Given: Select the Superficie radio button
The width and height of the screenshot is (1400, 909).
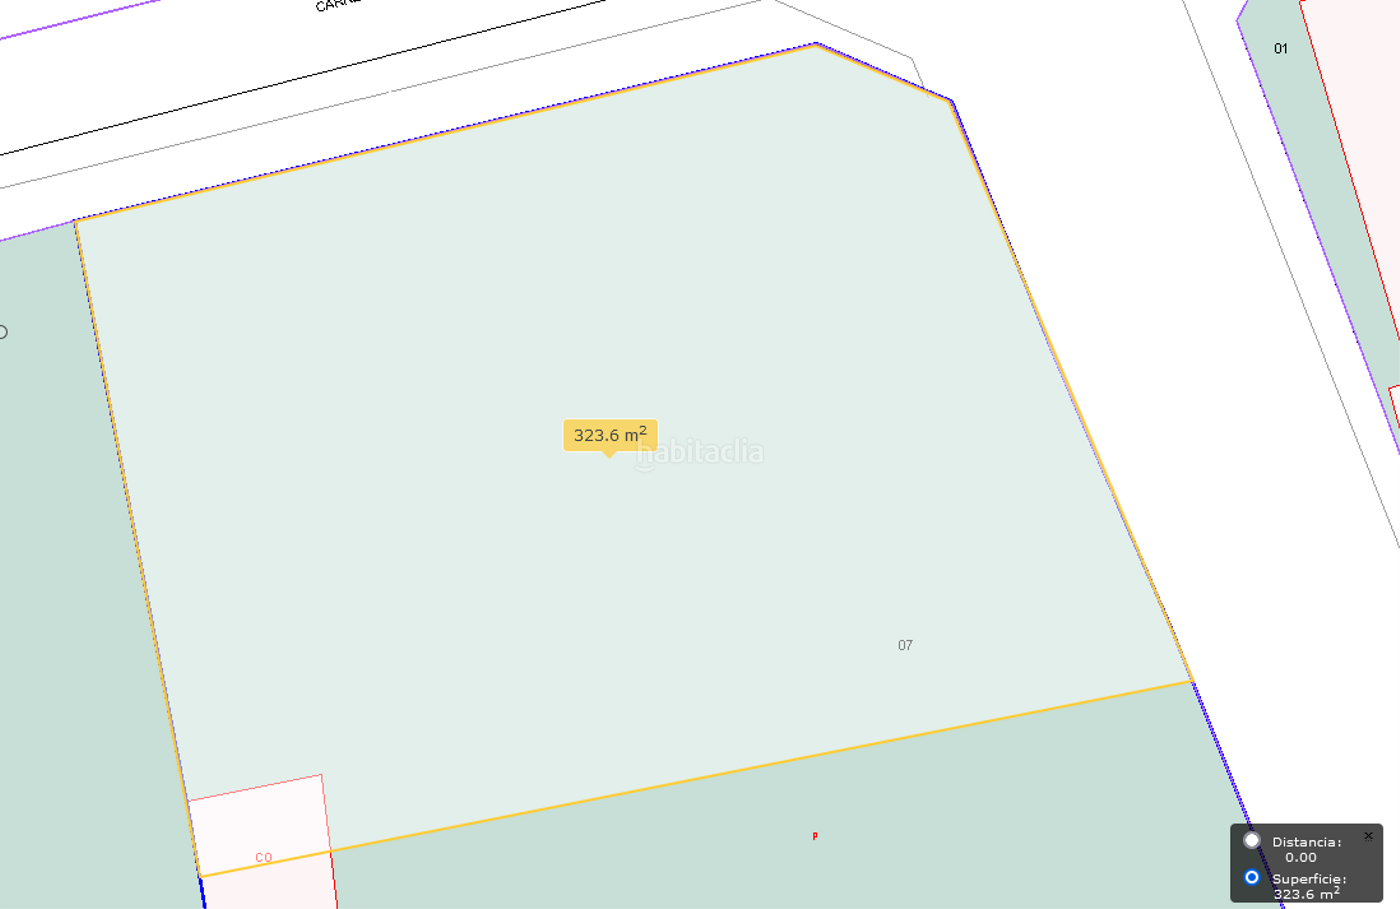Looking at the screenshot, I should [x=1251, y=877].
